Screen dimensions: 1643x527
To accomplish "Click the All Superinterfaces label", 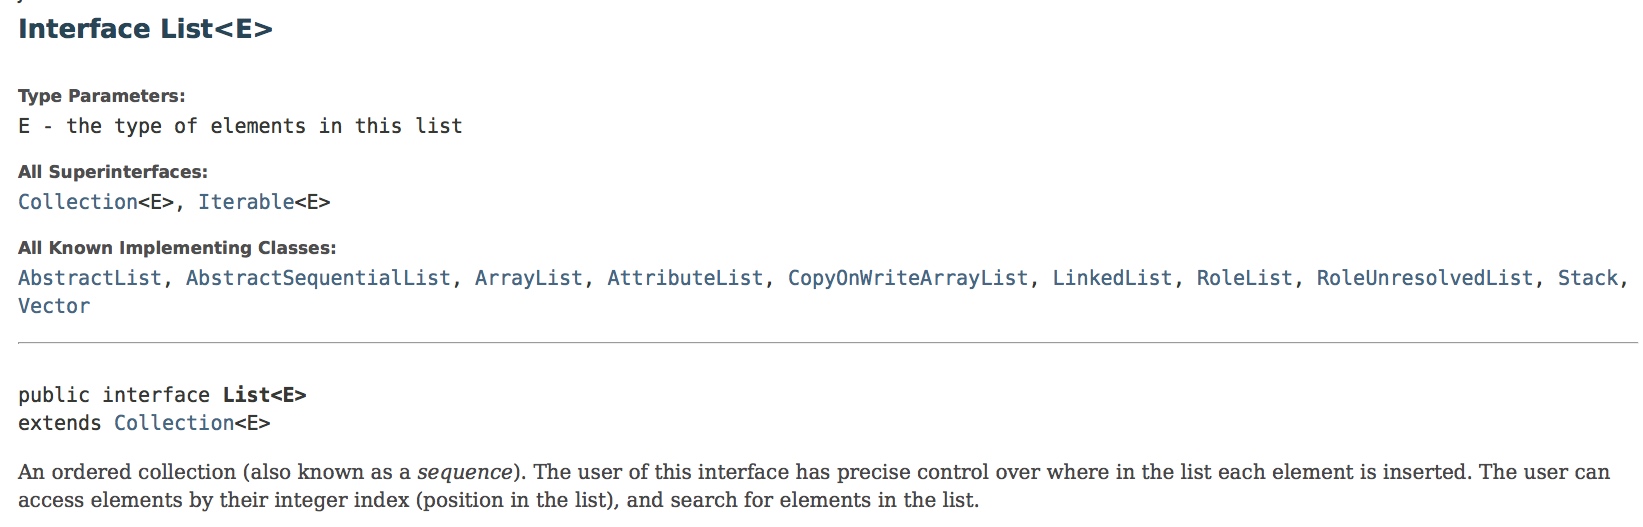I will (x=112, y=172).
